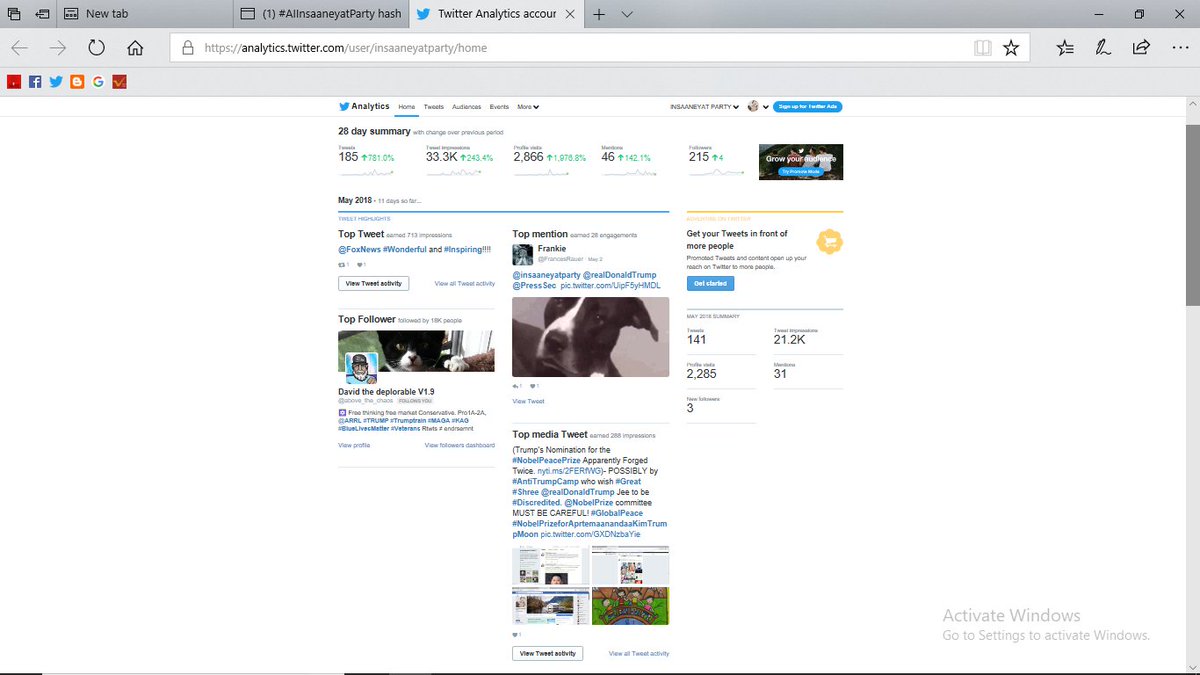The width and height of the screenshot is (1200, 675).
Task: Open Facebook favorites bar shortcut
Action: (x=35, y=82)
